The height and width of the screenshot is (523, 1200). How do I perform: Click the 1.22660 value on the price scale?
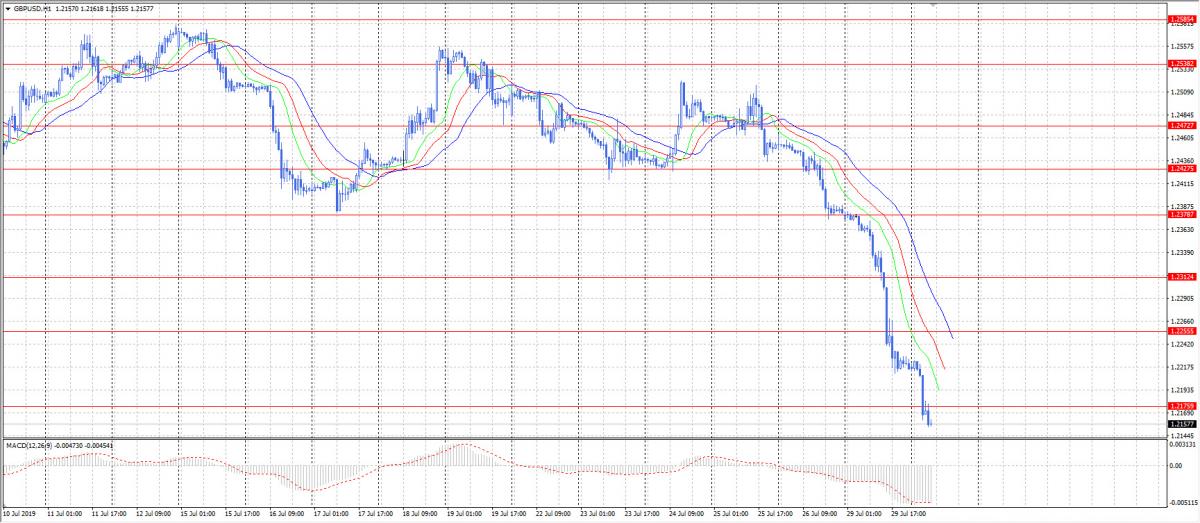[1182, 322]
